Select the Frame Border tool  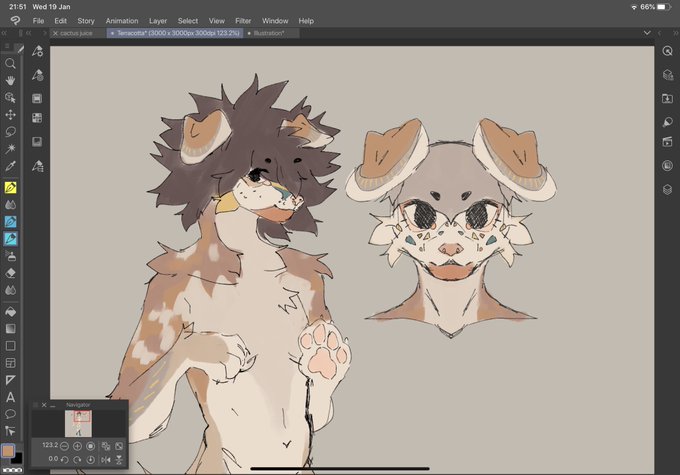[x=10, y=363]
